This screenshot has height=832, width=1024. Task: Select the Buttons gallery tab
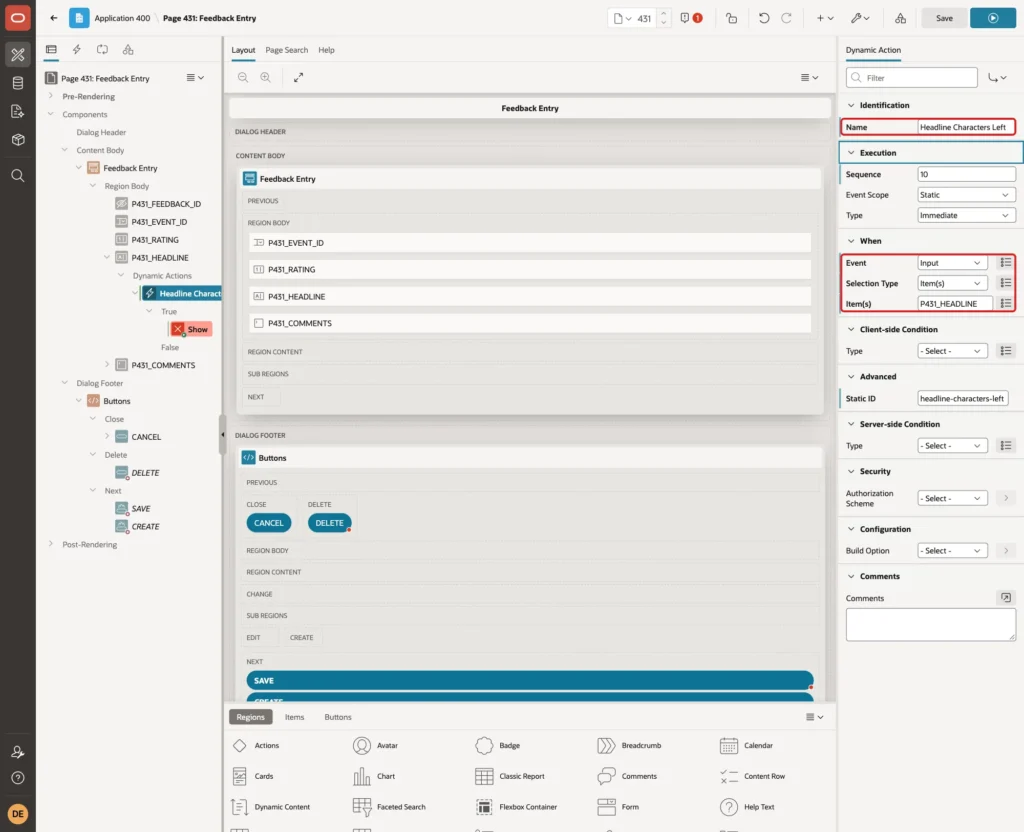pyautogui.click(x=338, y=717)
